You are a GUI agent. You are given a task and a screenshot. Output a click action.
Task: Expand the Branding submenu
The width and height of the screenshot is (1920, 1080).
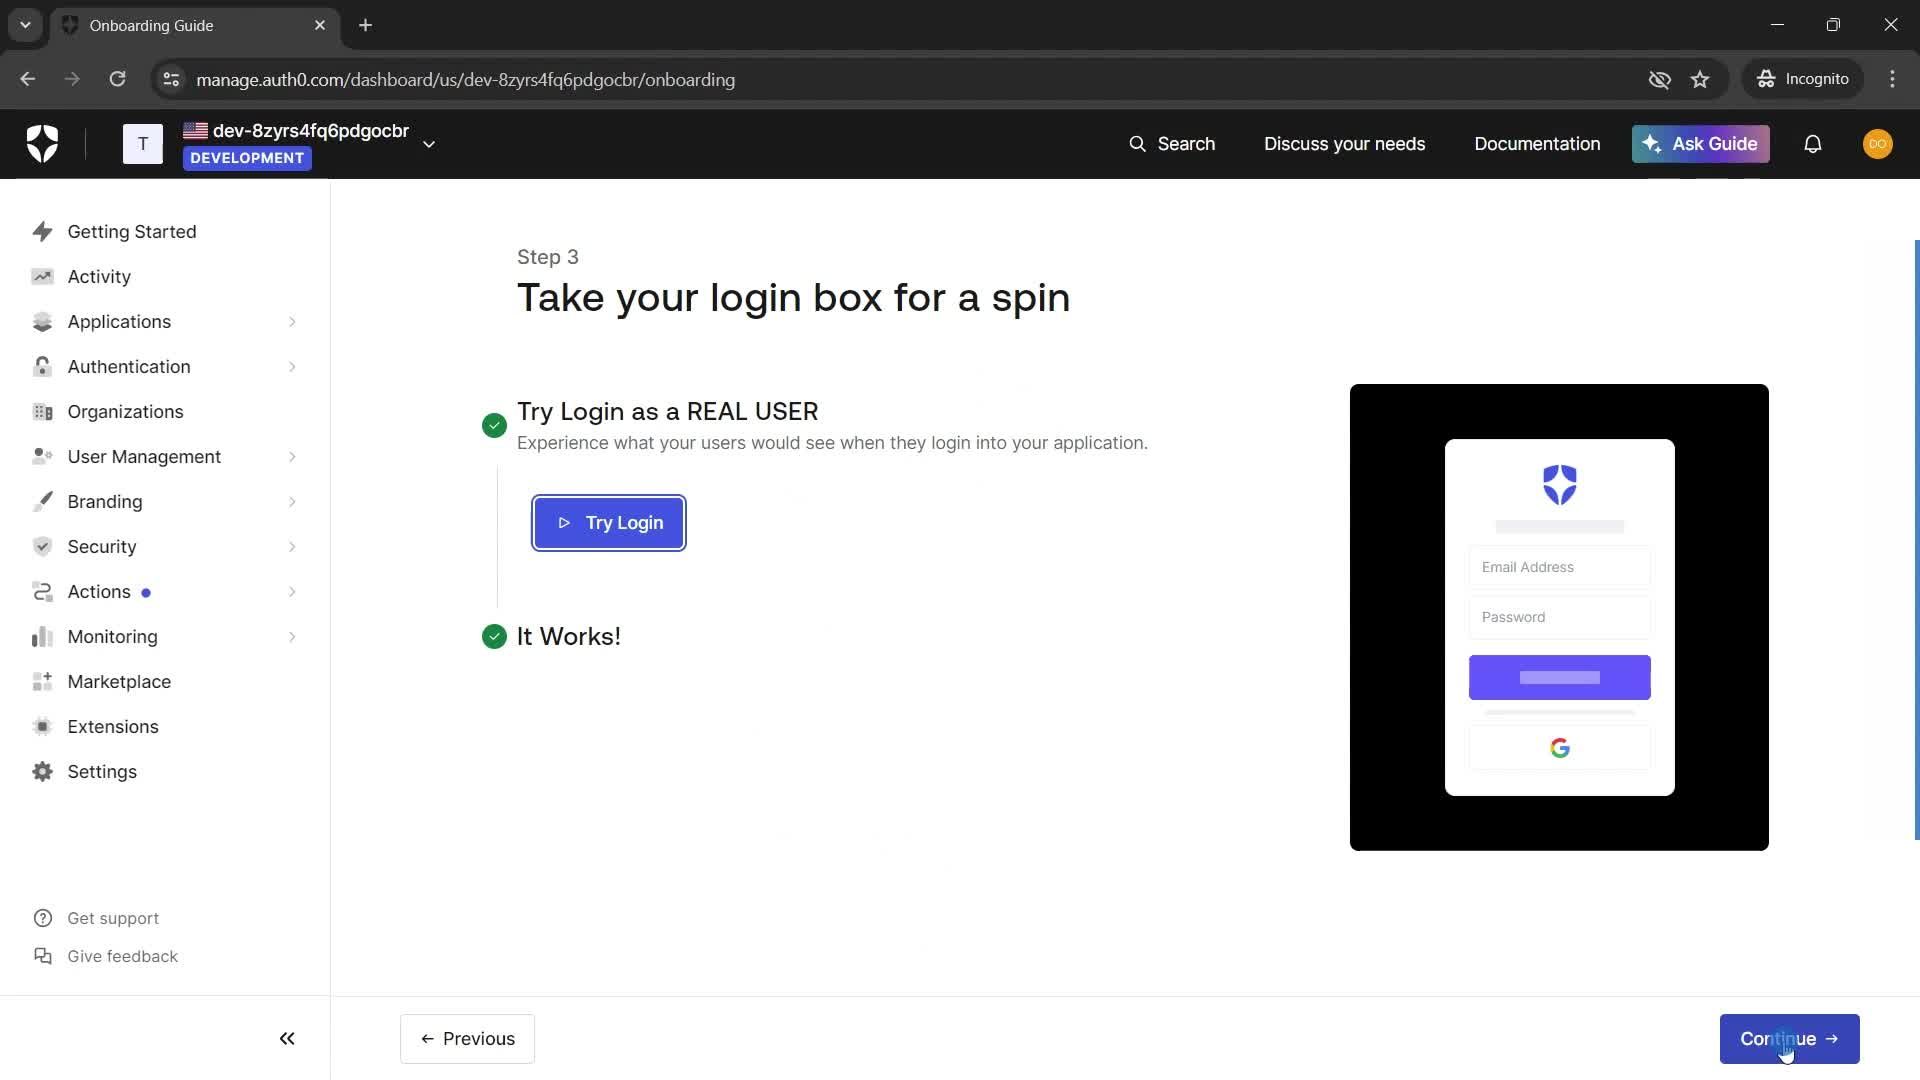coord(292,502)
